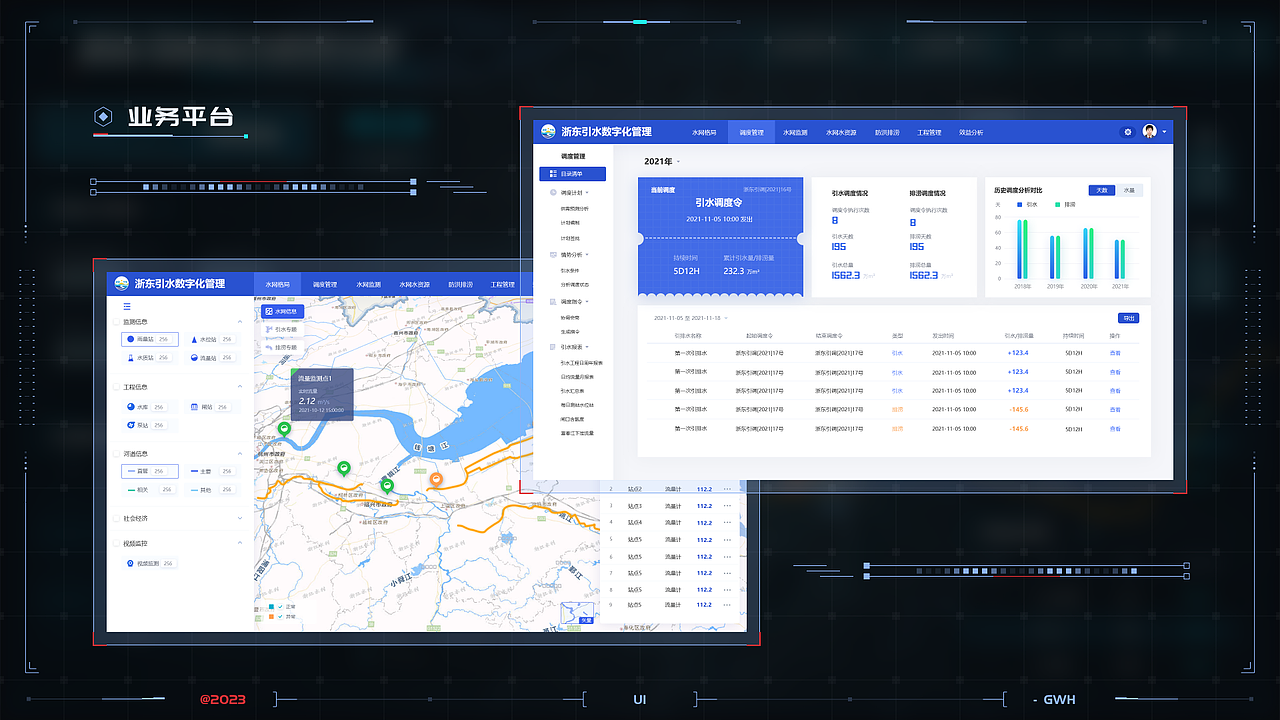
Task: Check the 社会经济 group checkbox
Action: 115,519
